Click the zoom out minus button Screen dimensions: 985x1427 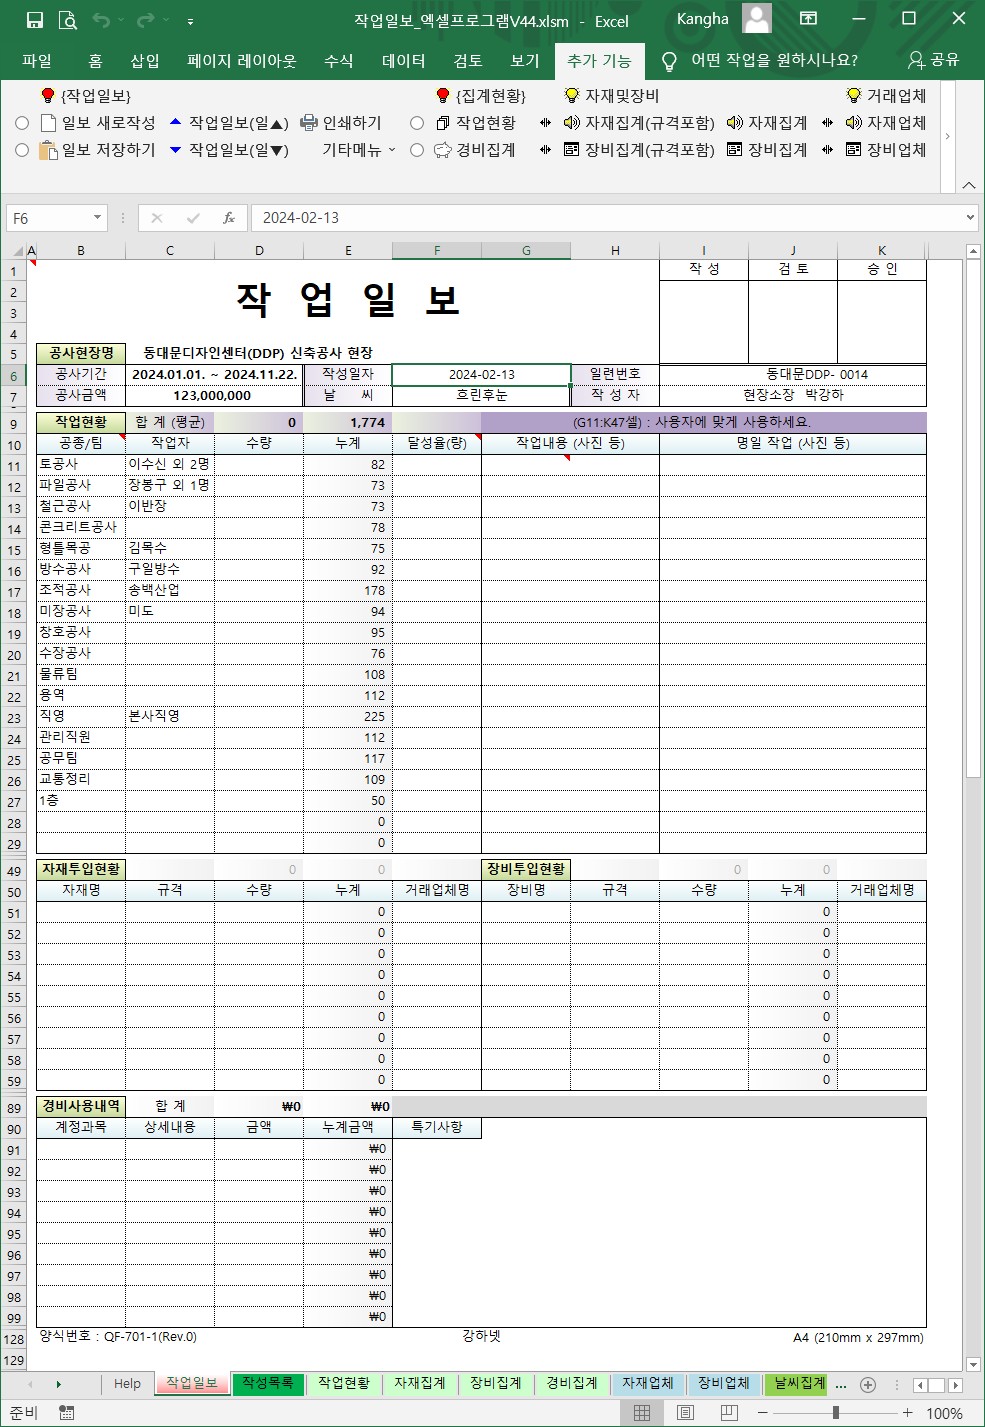tap(762, 1413)
